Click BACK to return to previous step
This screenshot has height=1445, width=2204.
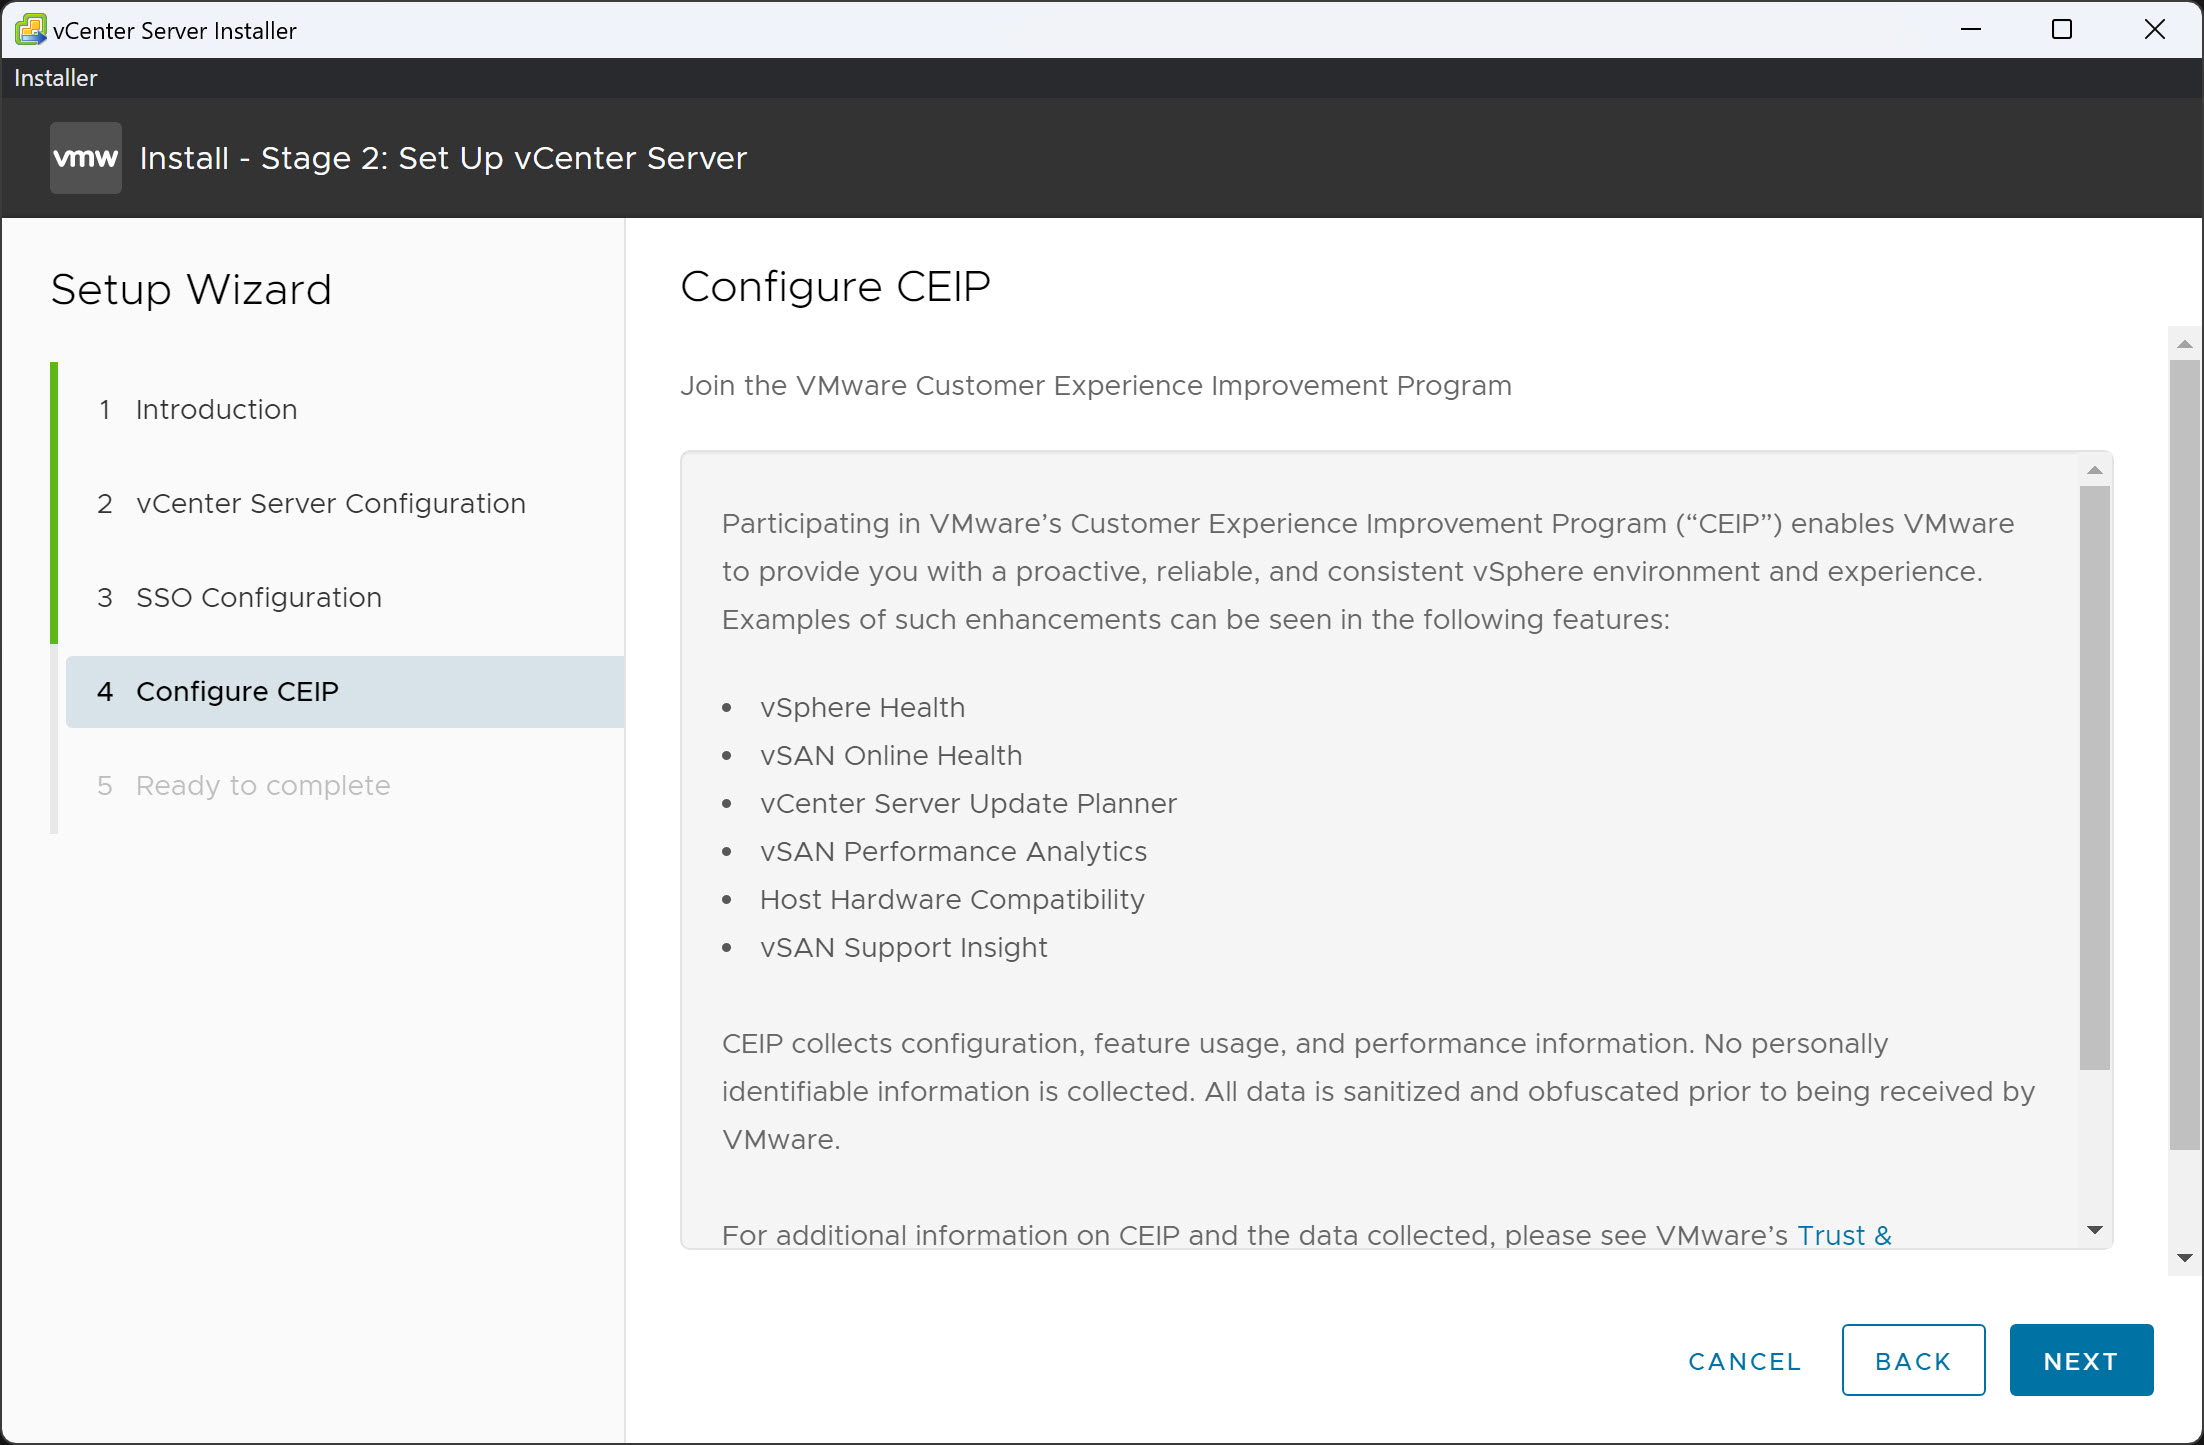click(1913, 1360)
